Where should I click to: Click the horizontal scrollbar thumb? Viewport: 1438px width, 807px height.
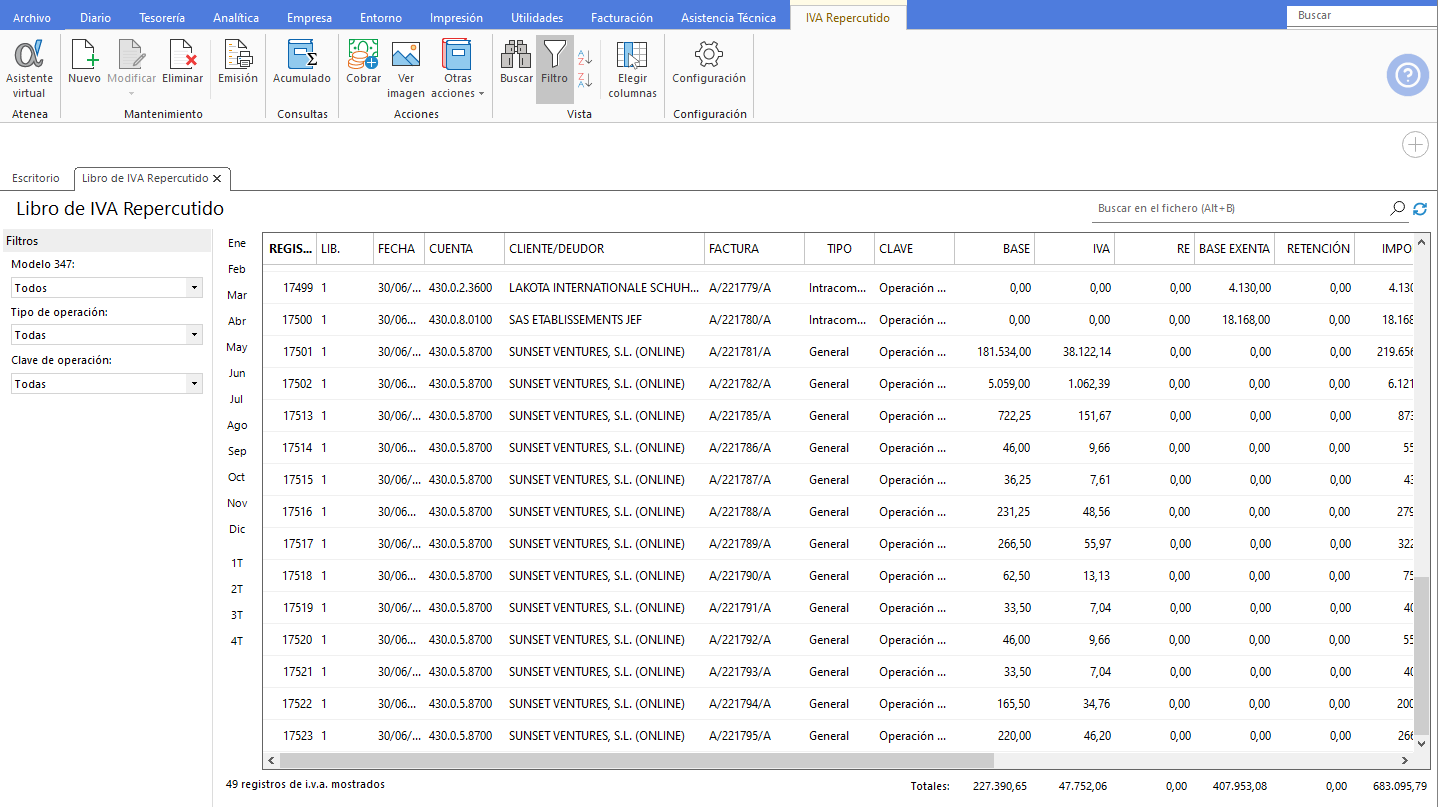tap(636, 761)
